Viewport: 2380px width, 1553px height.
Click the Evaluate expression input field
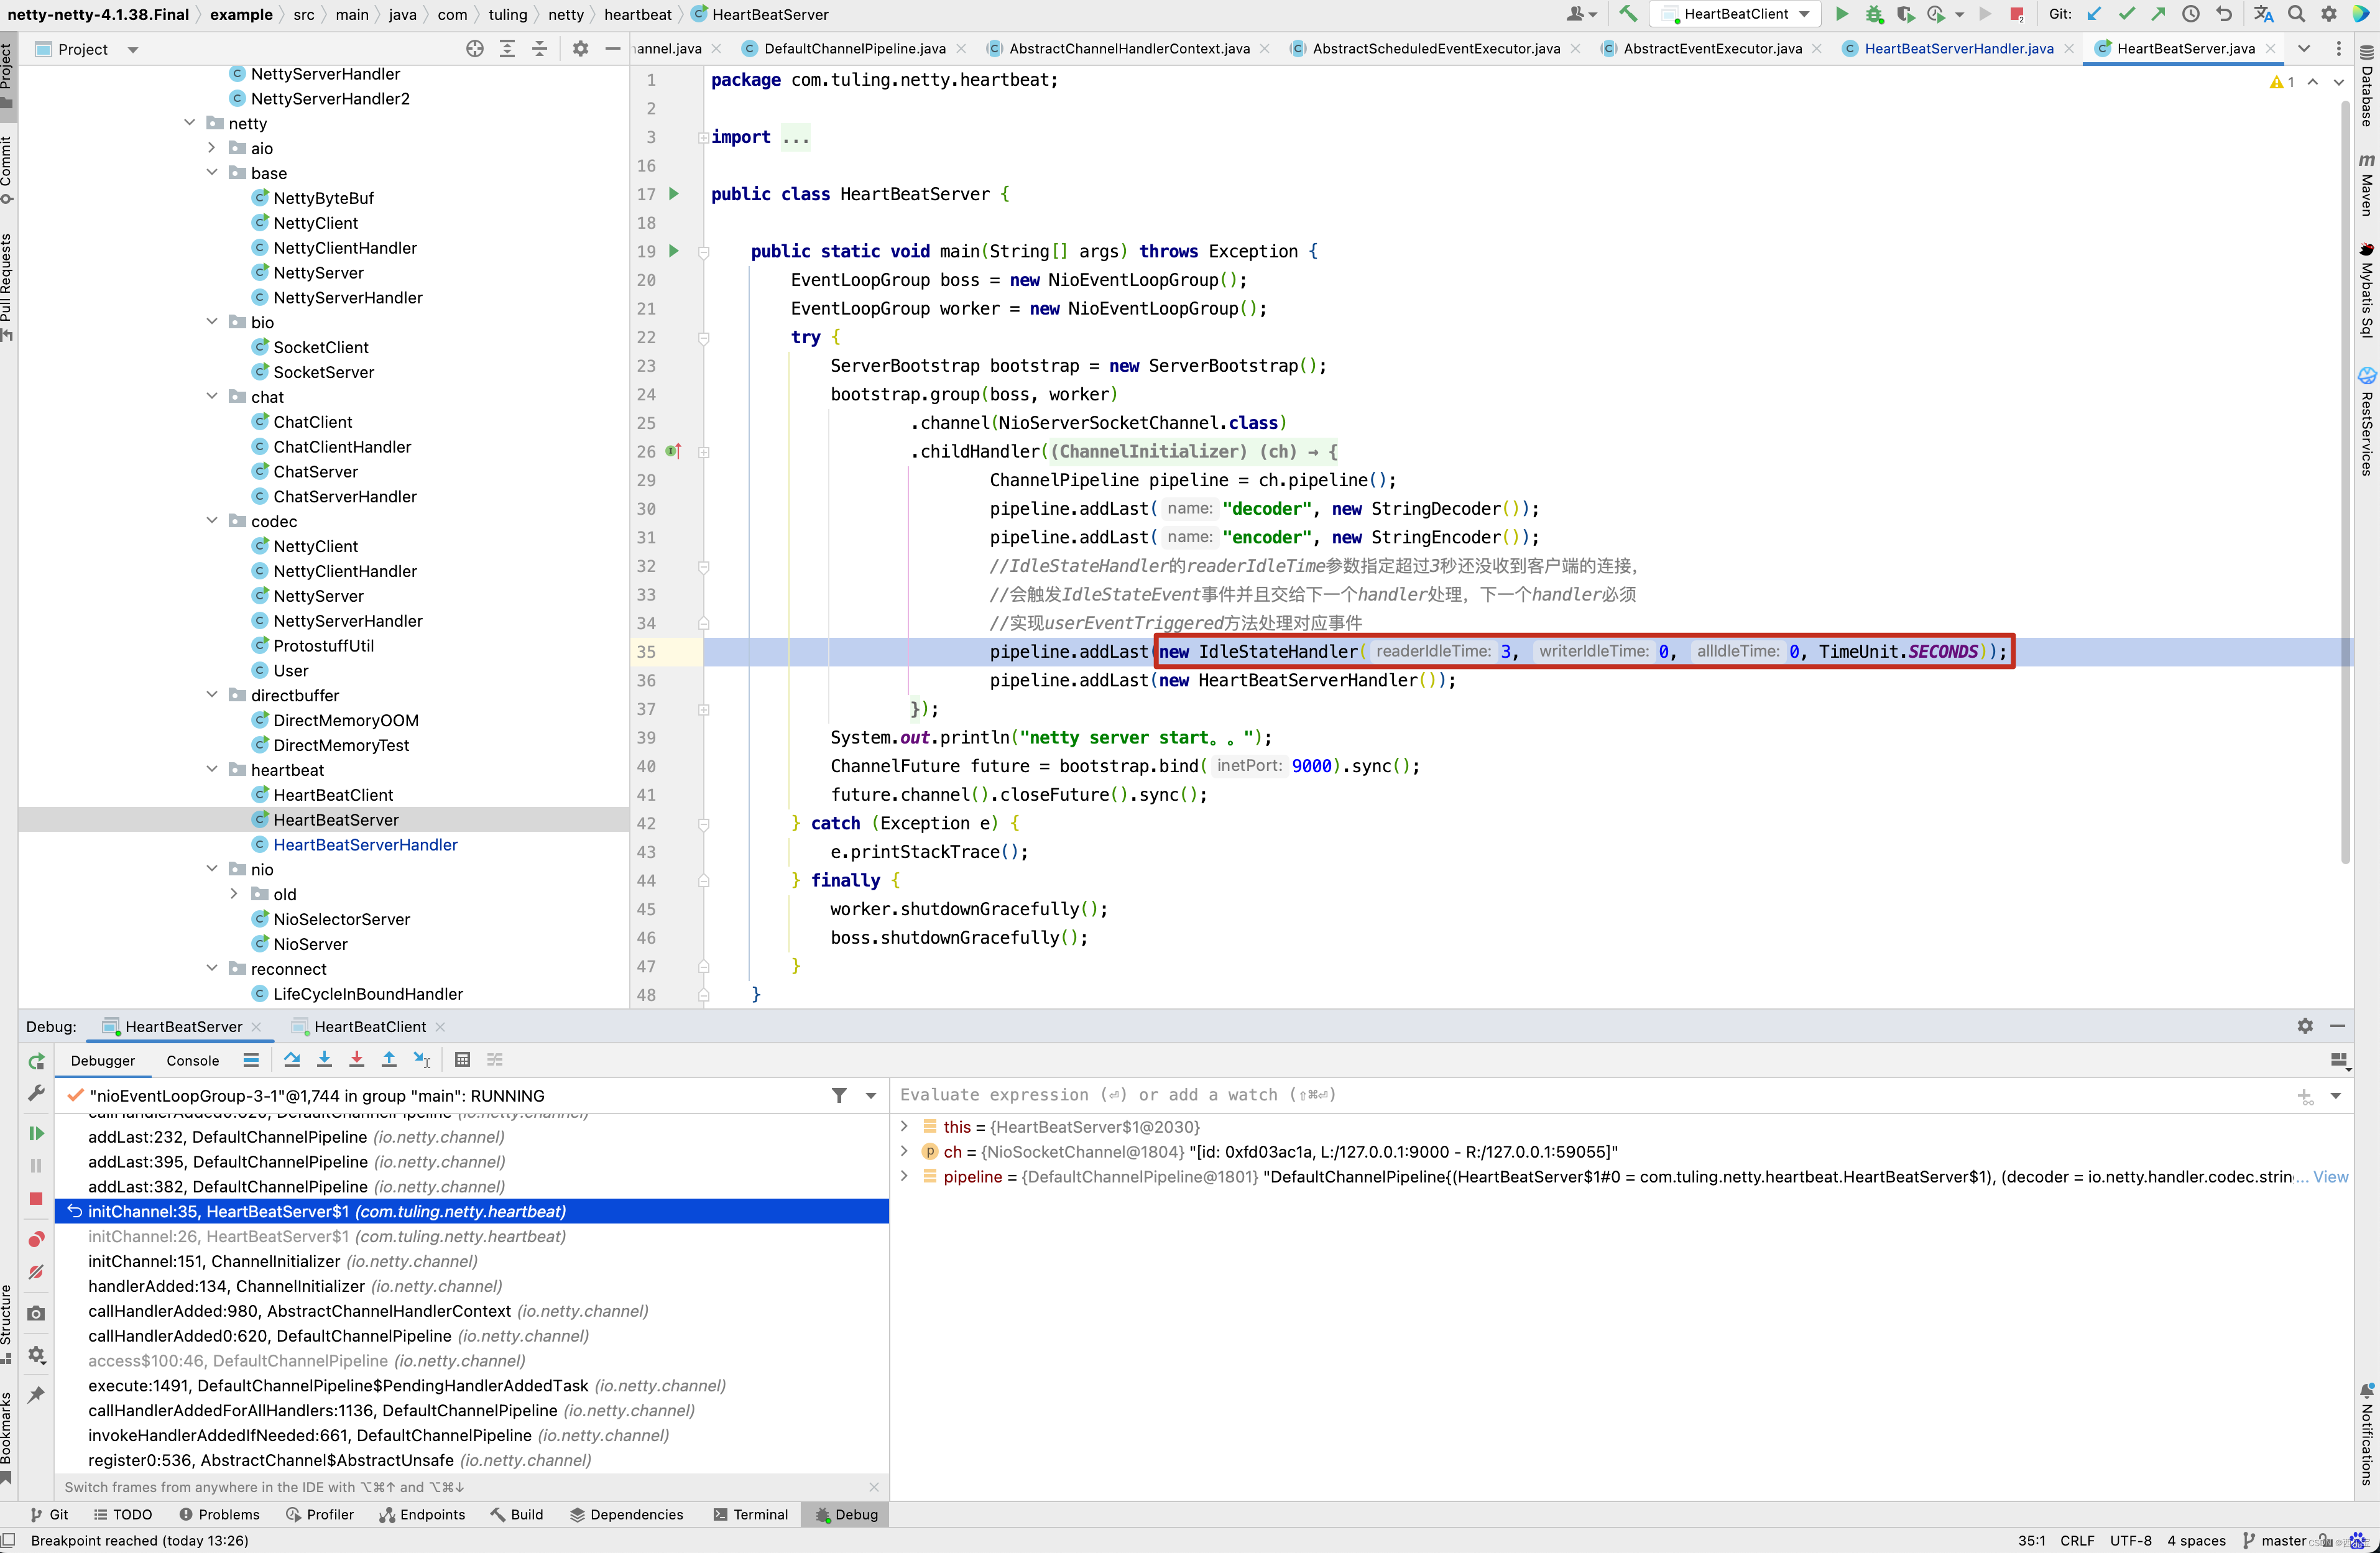point(1590,1094)
